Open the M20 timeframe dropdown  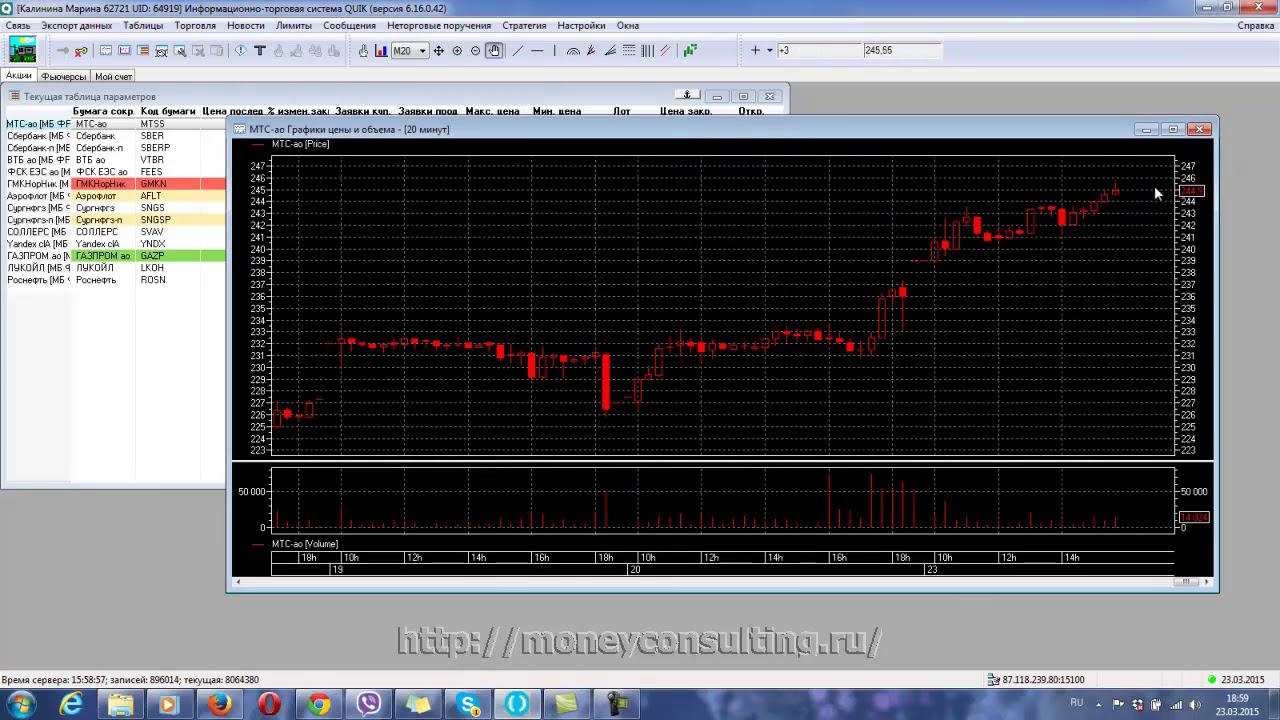pyautogui.click(x=423, y=51)
